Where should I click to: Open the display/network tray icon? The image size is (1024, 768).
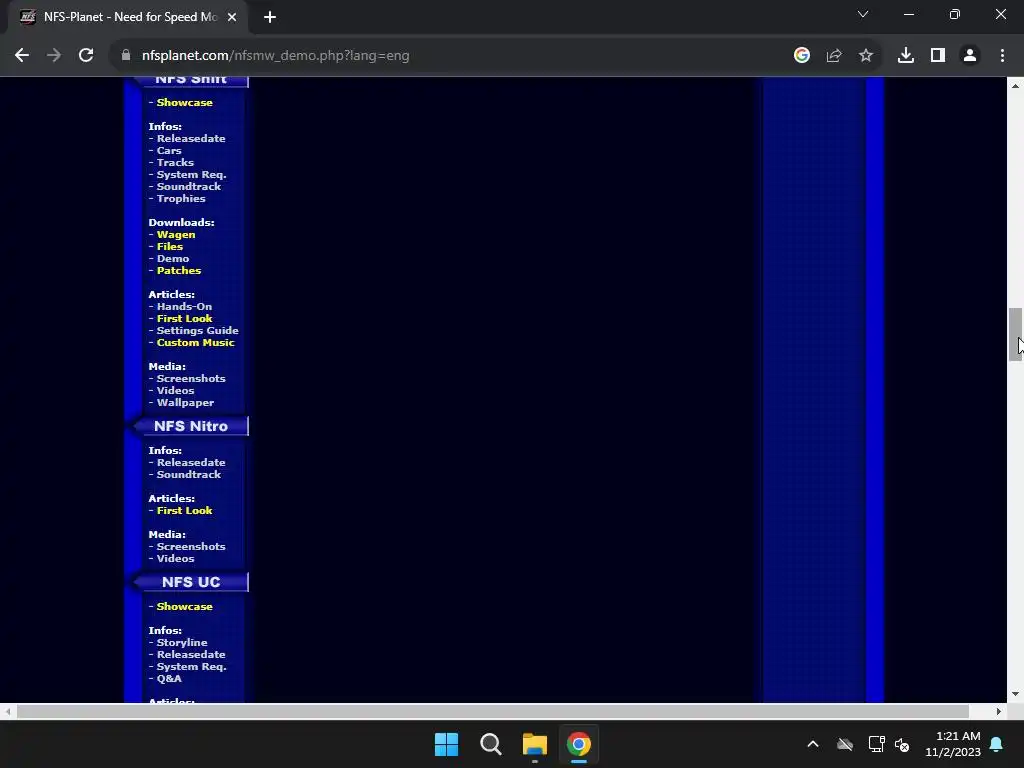pos(876,744)
